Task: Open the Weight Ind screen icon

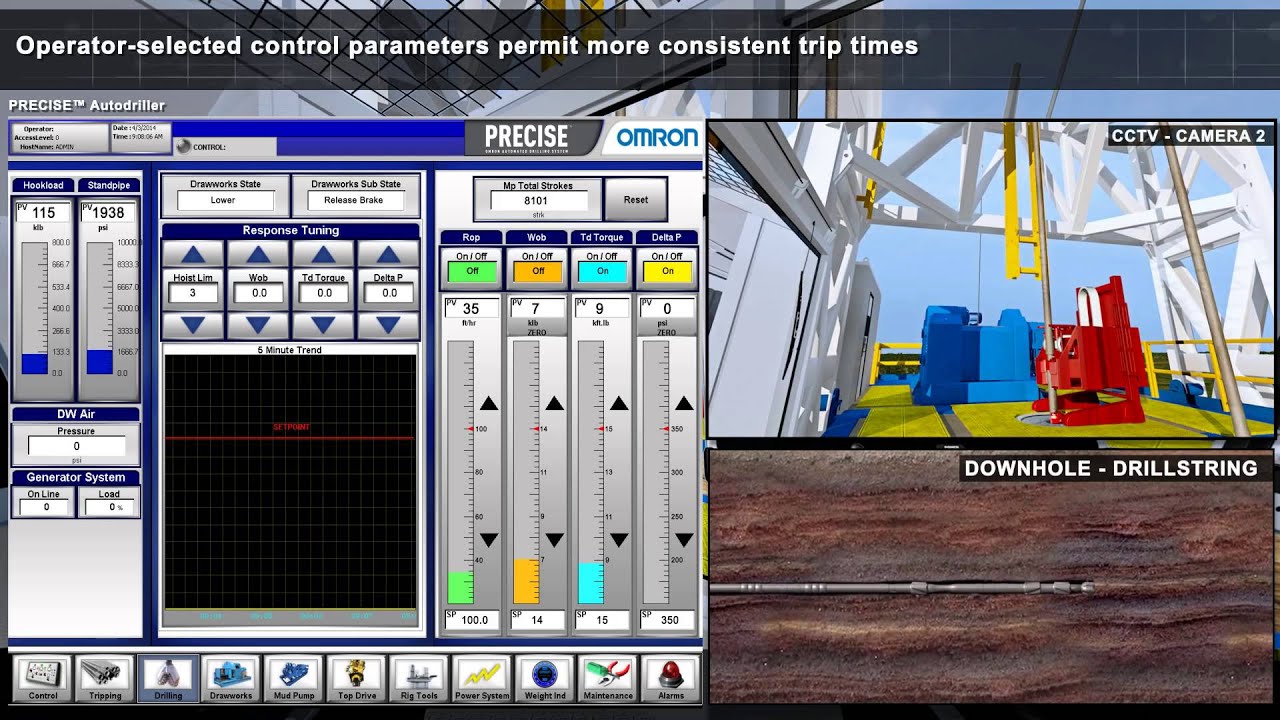Action: click(545, 679)
